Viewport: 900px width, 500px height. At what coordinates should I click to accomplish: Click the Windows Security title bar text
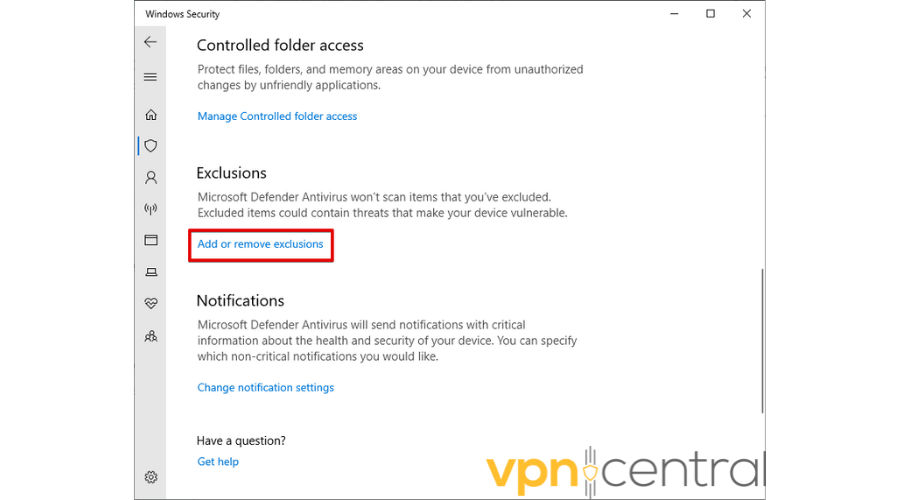(x=182, y=14)
